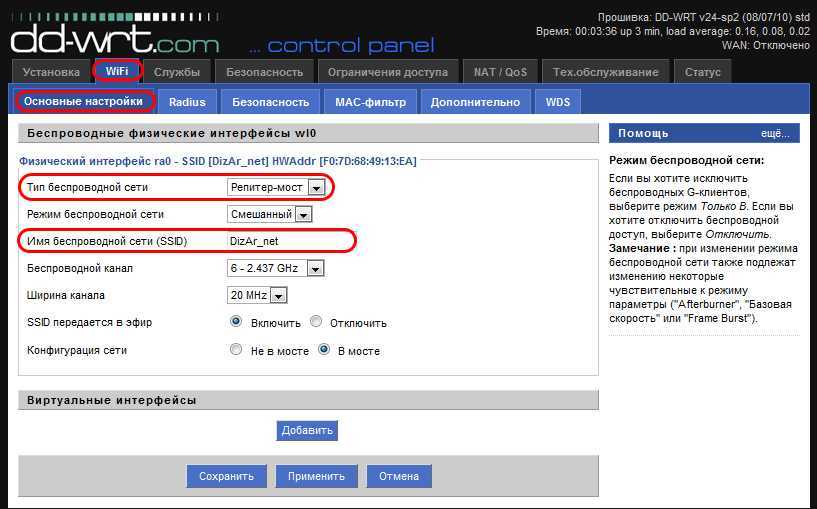Go to the Статус tab
817x509 pixels.
(703, 72)
